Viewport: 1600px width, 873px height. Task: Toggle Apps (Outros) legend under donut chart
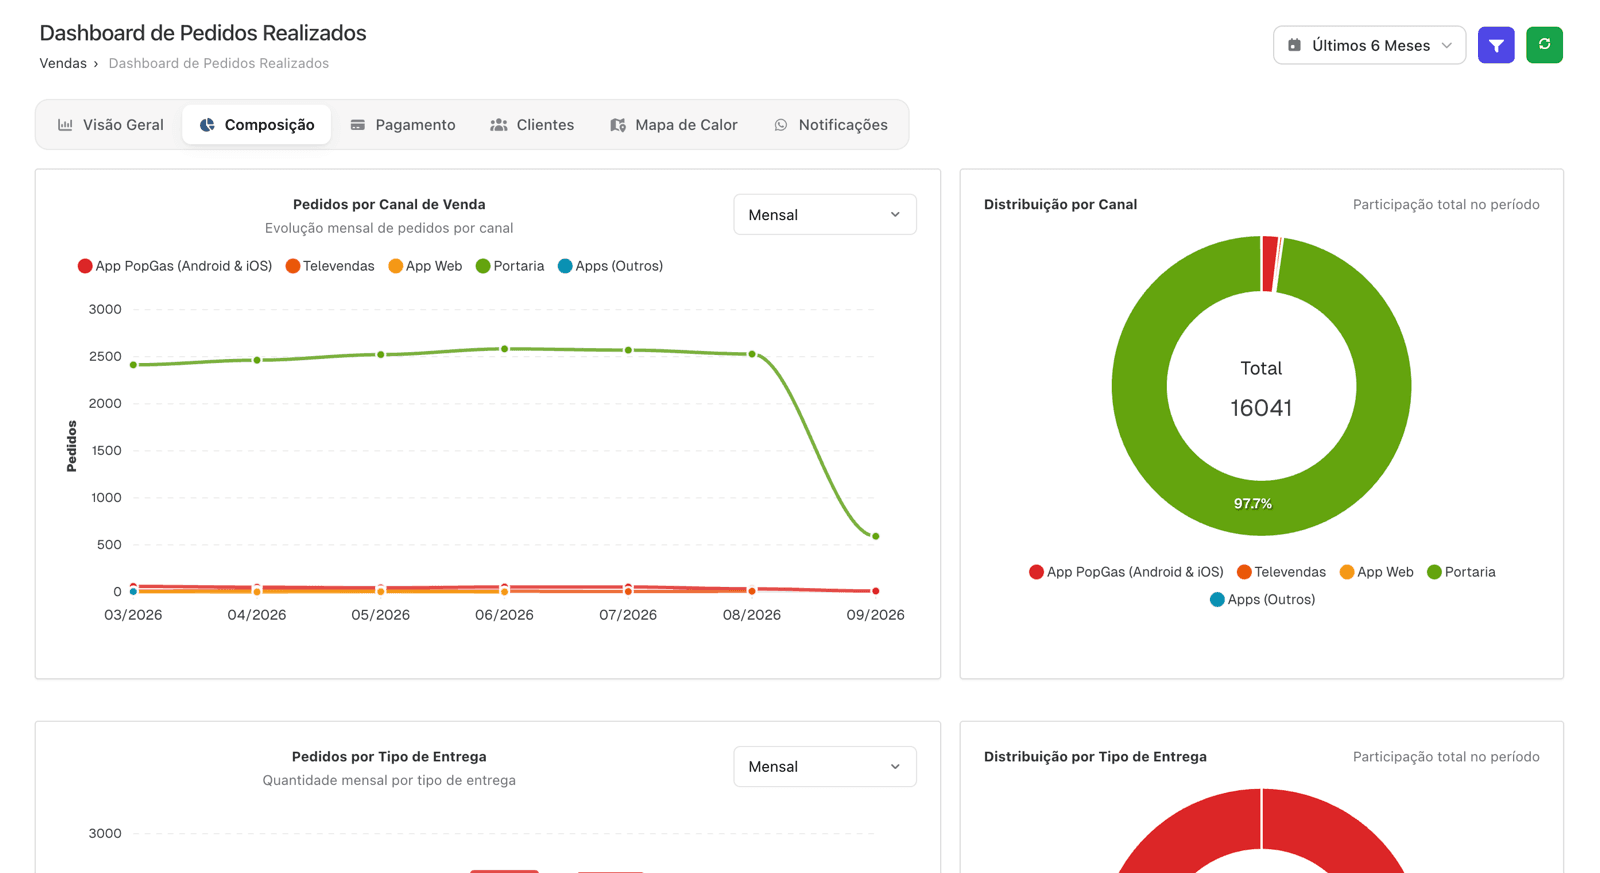[1262, 600]
